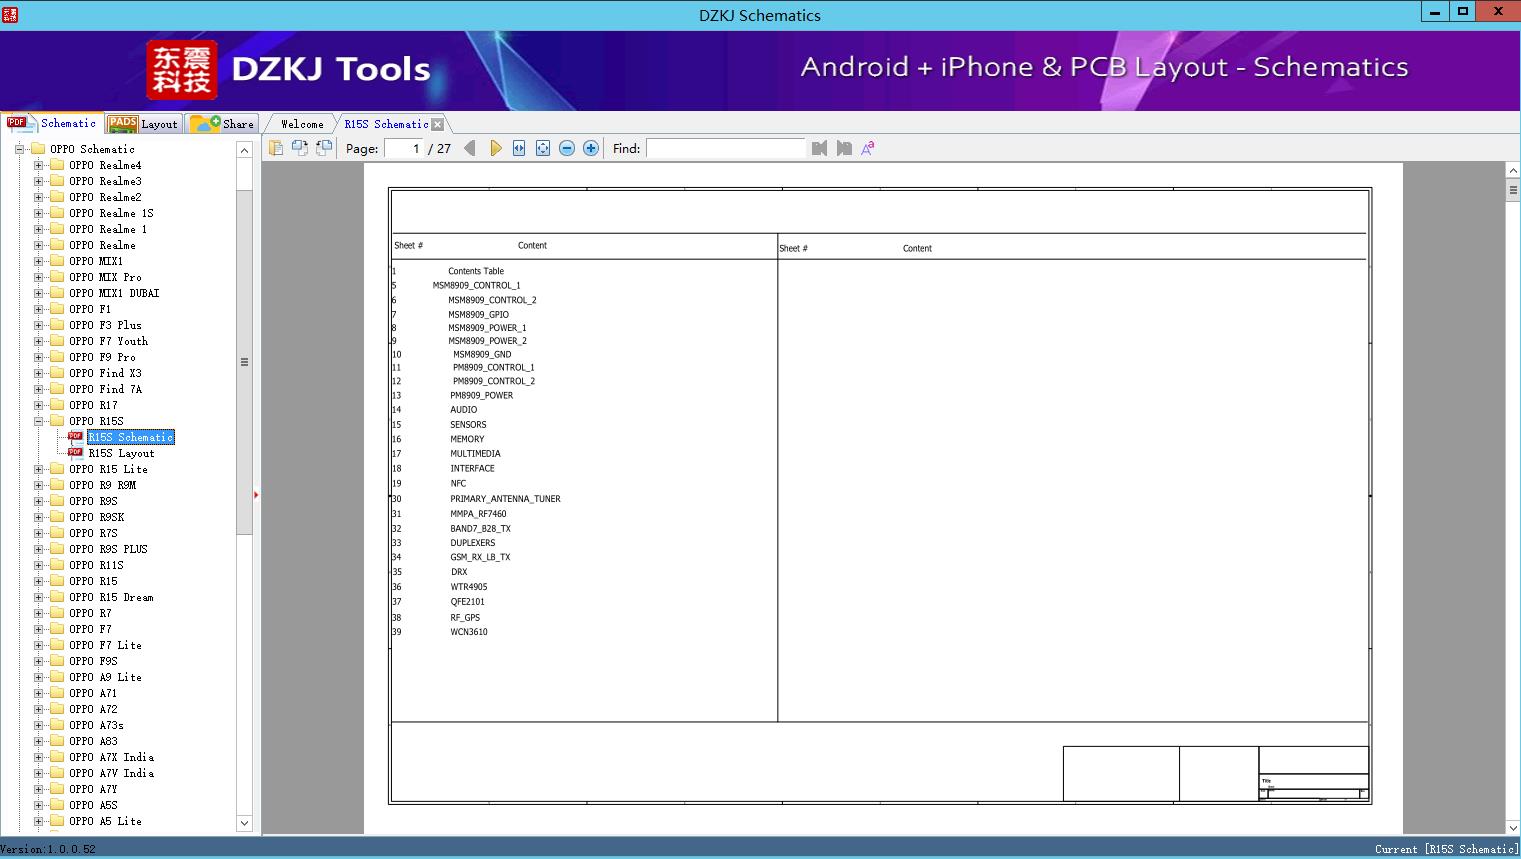Image resolution: width=1521 pixels, height=859 pixels.
Task: Expand the OPPO Realme4 folder
Action: tap(38, 165)
